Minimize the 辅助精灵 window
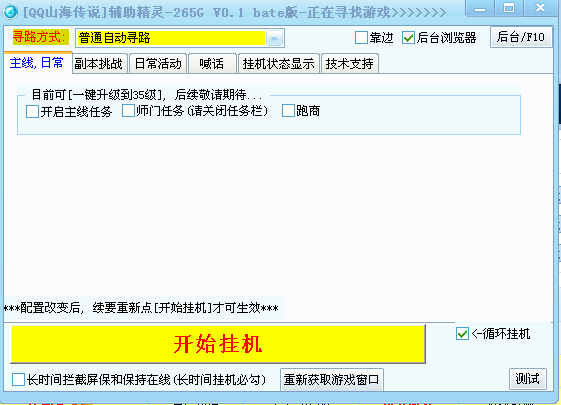 pyautogui.click(x=480, y=8)
